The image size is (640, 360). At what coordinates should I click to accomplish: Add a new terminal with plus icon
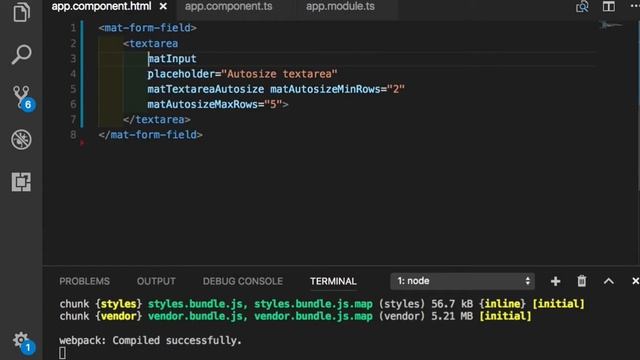tap(555, 281)
